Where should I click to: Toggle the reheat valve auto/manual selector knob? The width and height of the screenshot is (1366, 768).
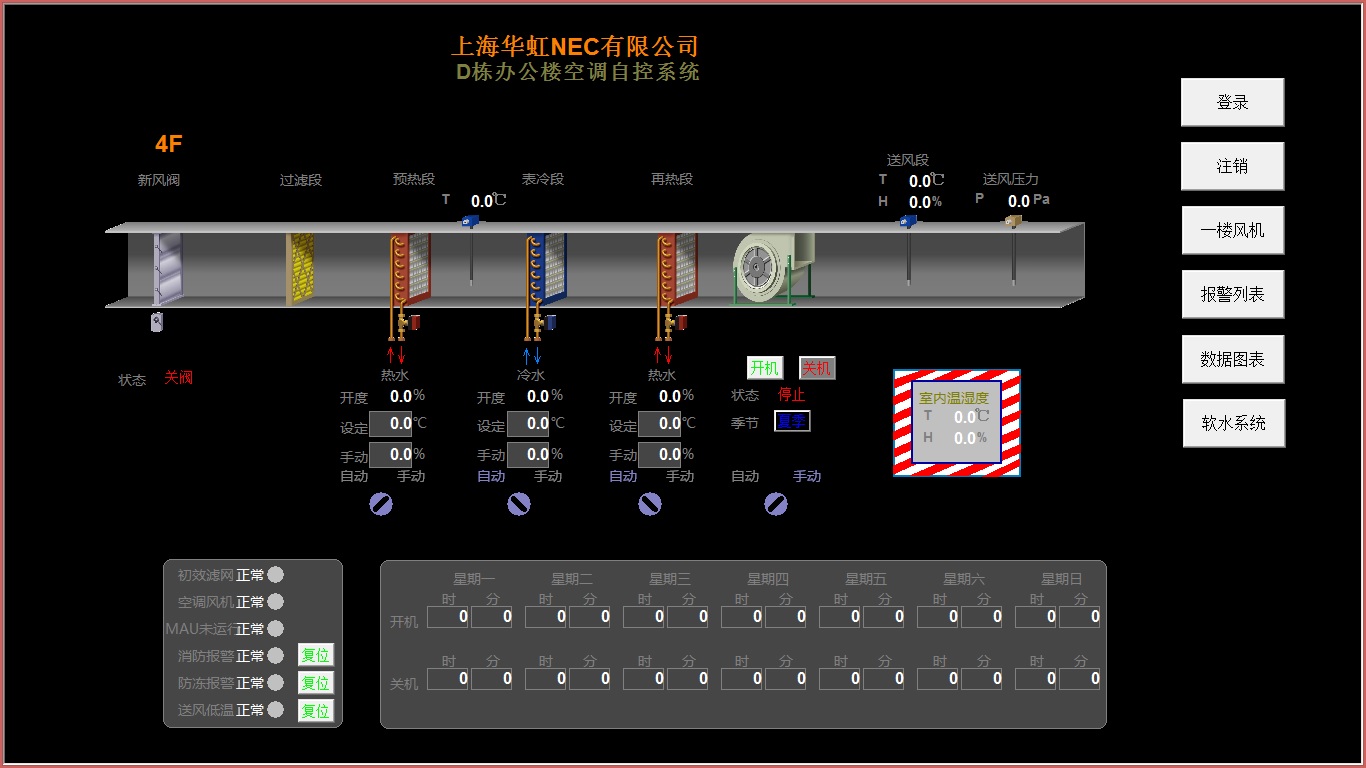[x=650, y=505]
